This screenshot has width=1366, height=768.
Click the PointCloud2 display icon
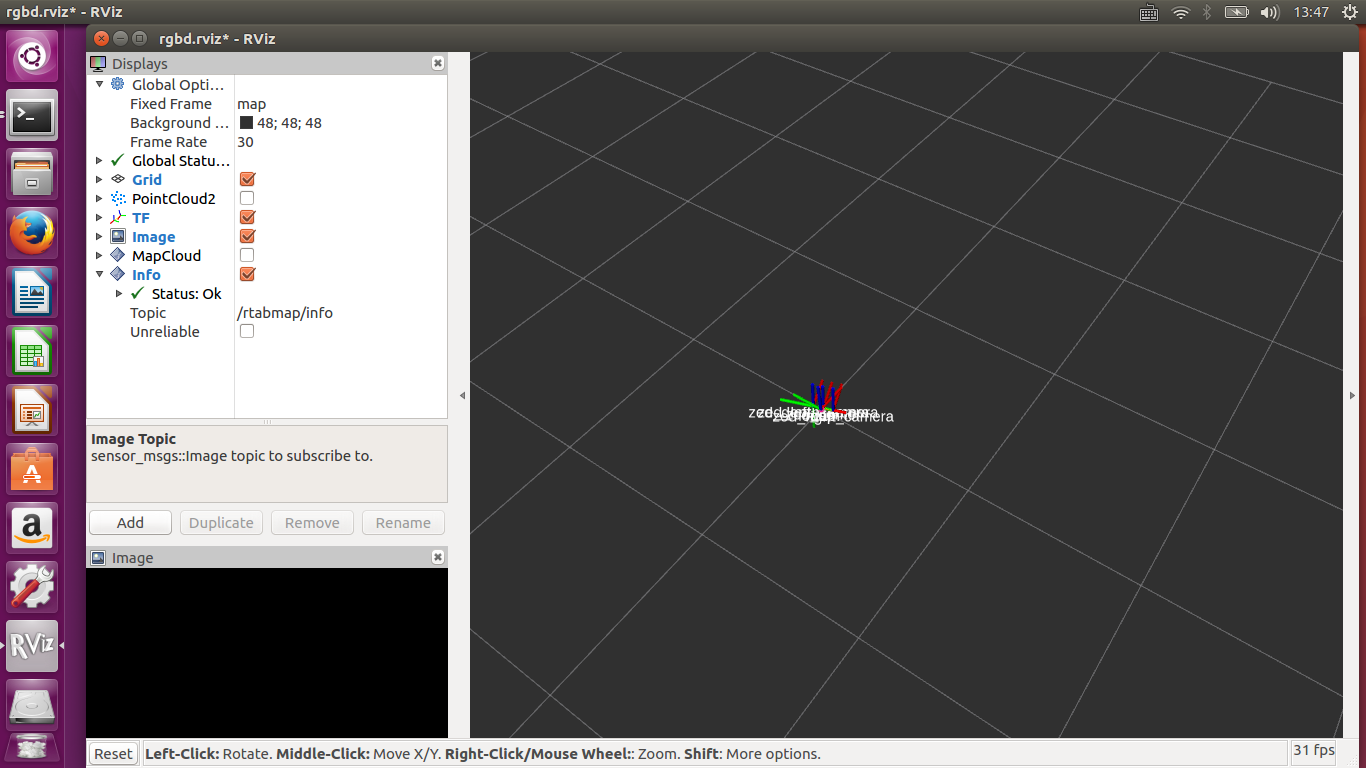point(118,199)
